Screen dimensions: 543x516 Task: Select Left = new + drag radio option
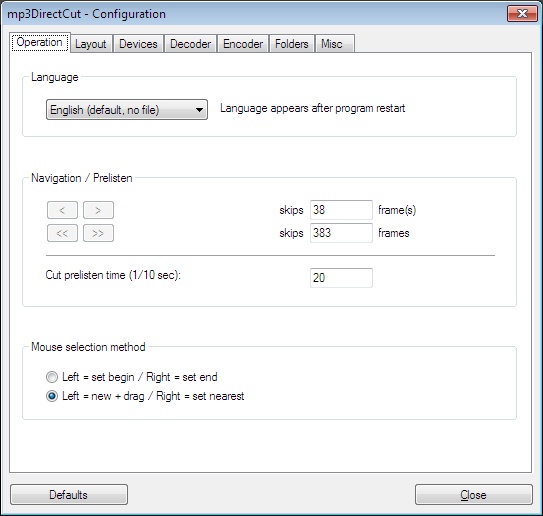(x=145, y=396)
